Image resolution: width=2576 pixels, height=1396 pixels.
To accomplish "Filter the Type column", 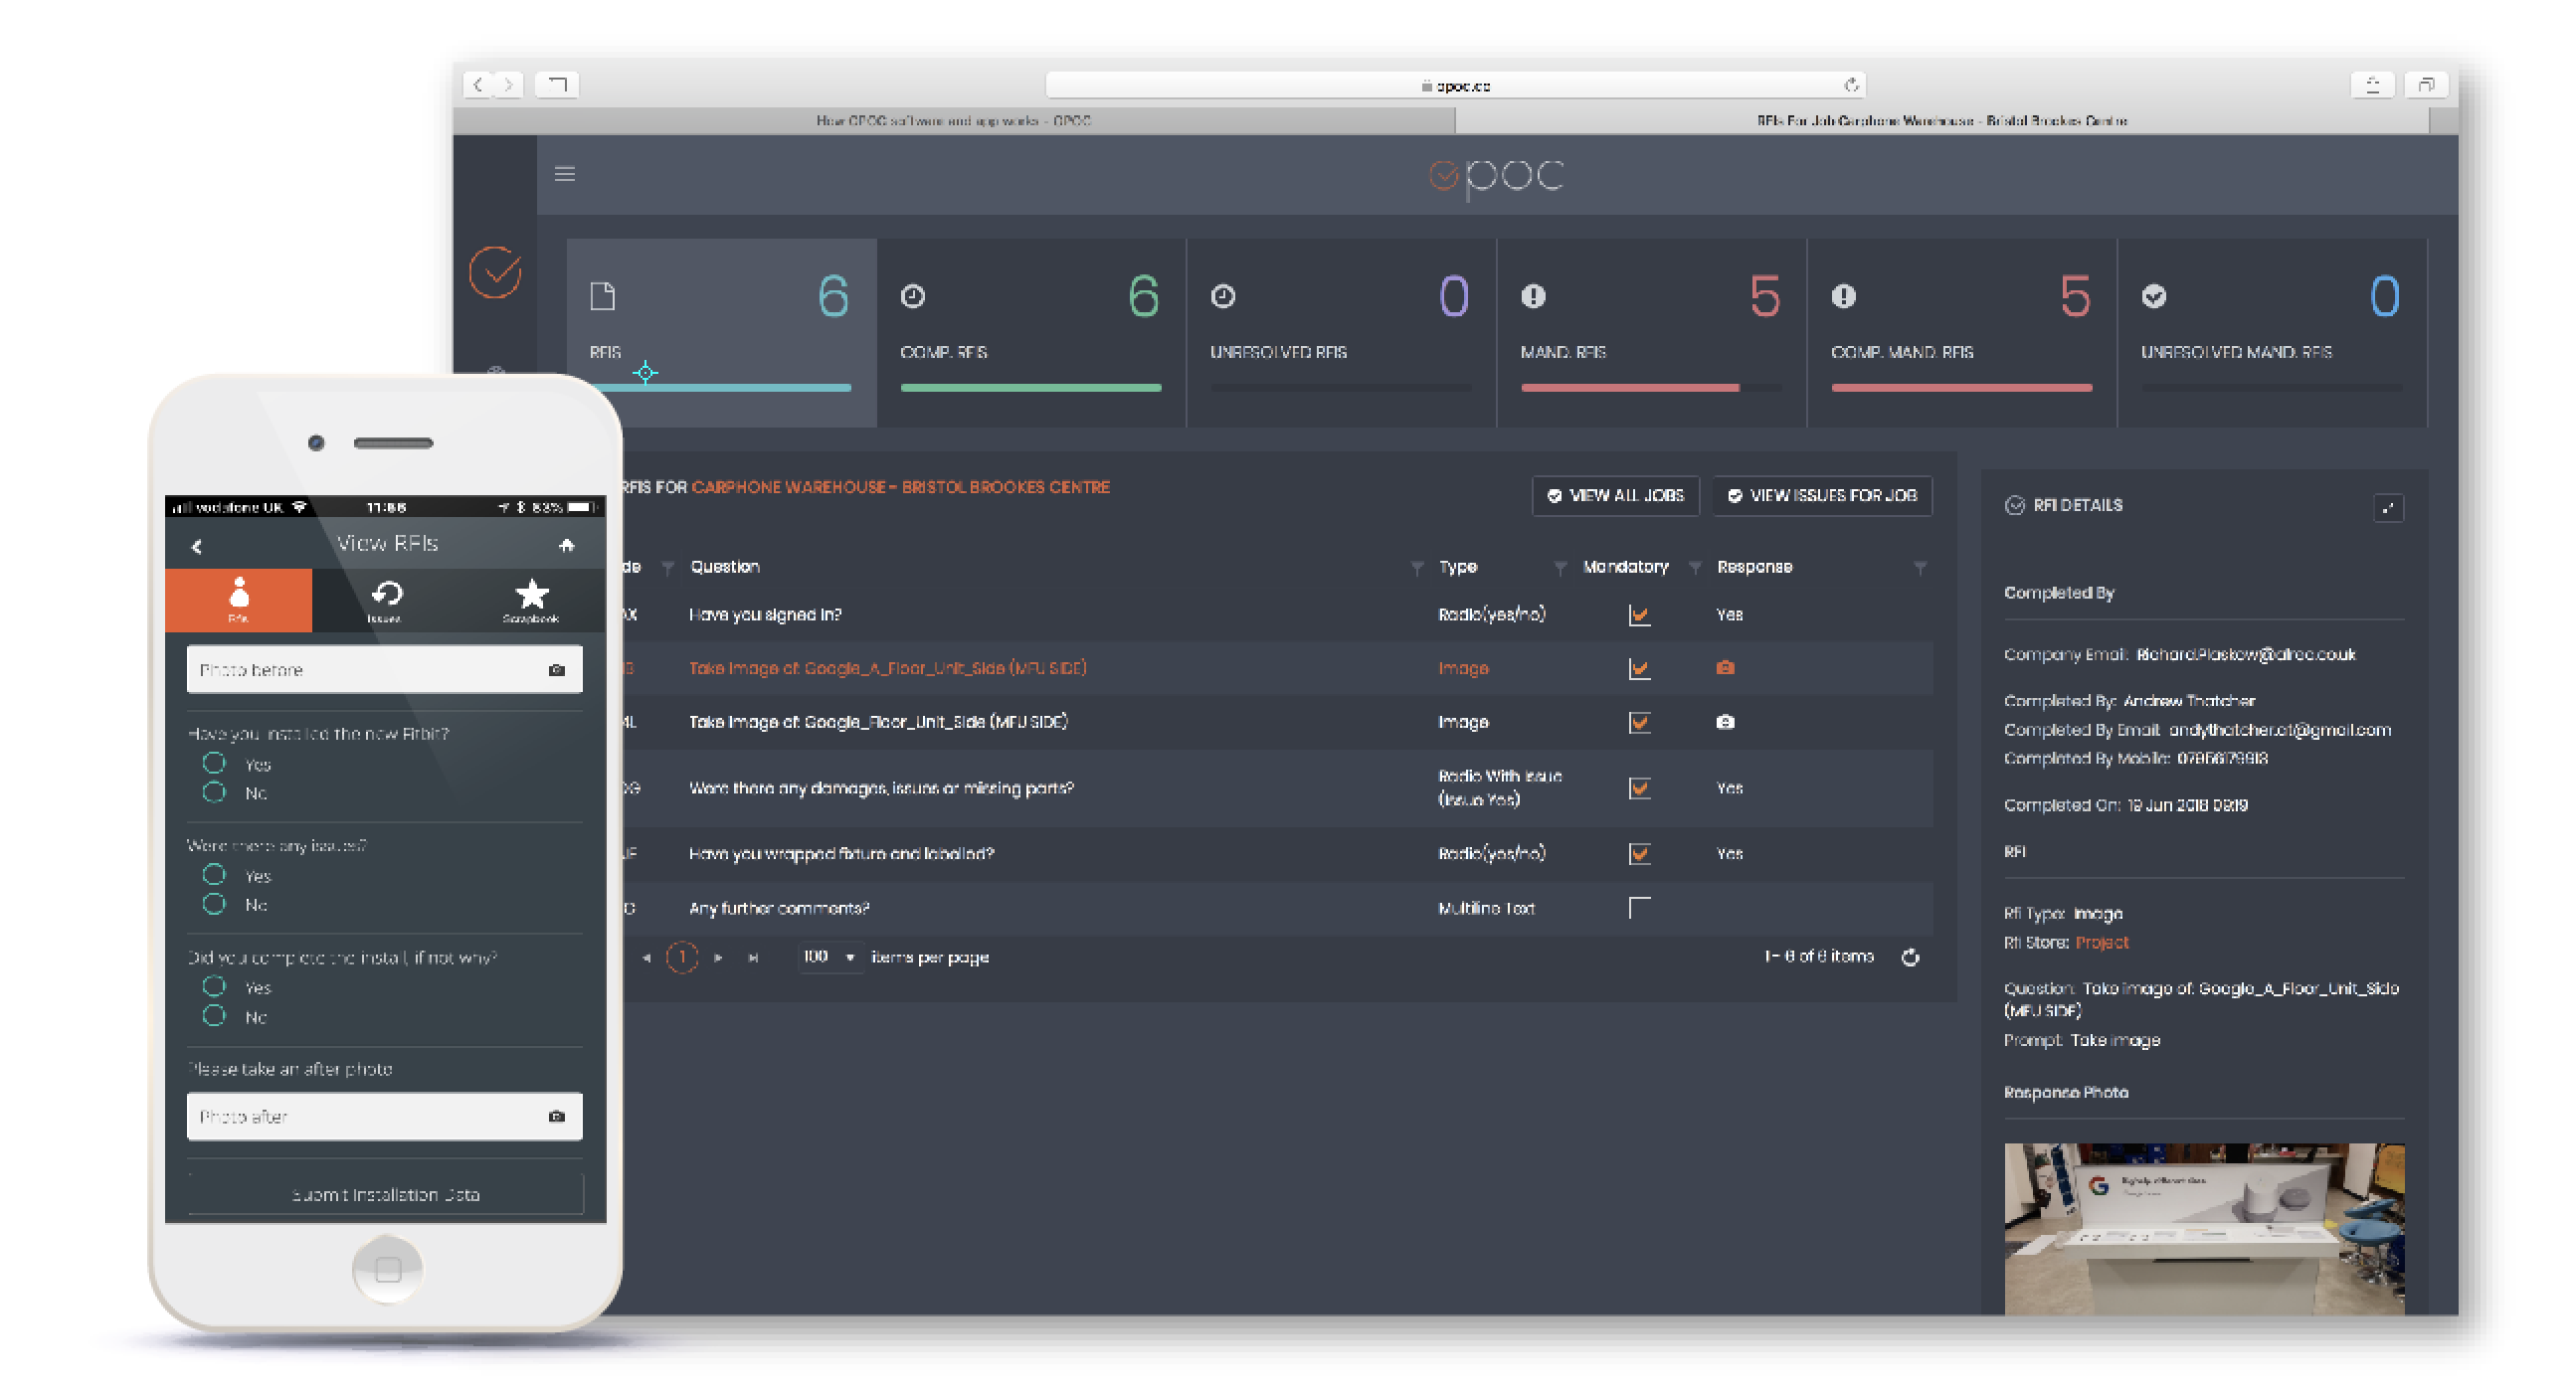I will pos(1560,567).
